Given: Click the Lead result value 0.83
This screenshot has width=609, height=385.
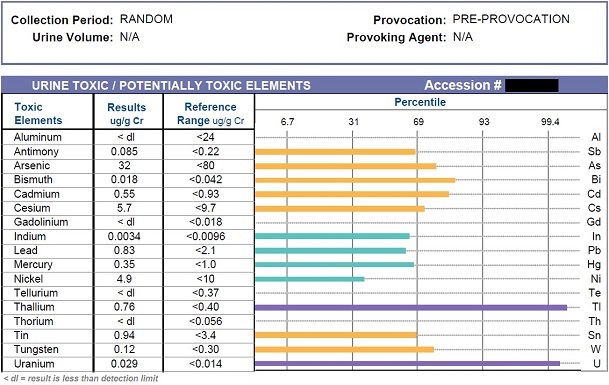Looking at the screenshot, I should coord(124,251).
